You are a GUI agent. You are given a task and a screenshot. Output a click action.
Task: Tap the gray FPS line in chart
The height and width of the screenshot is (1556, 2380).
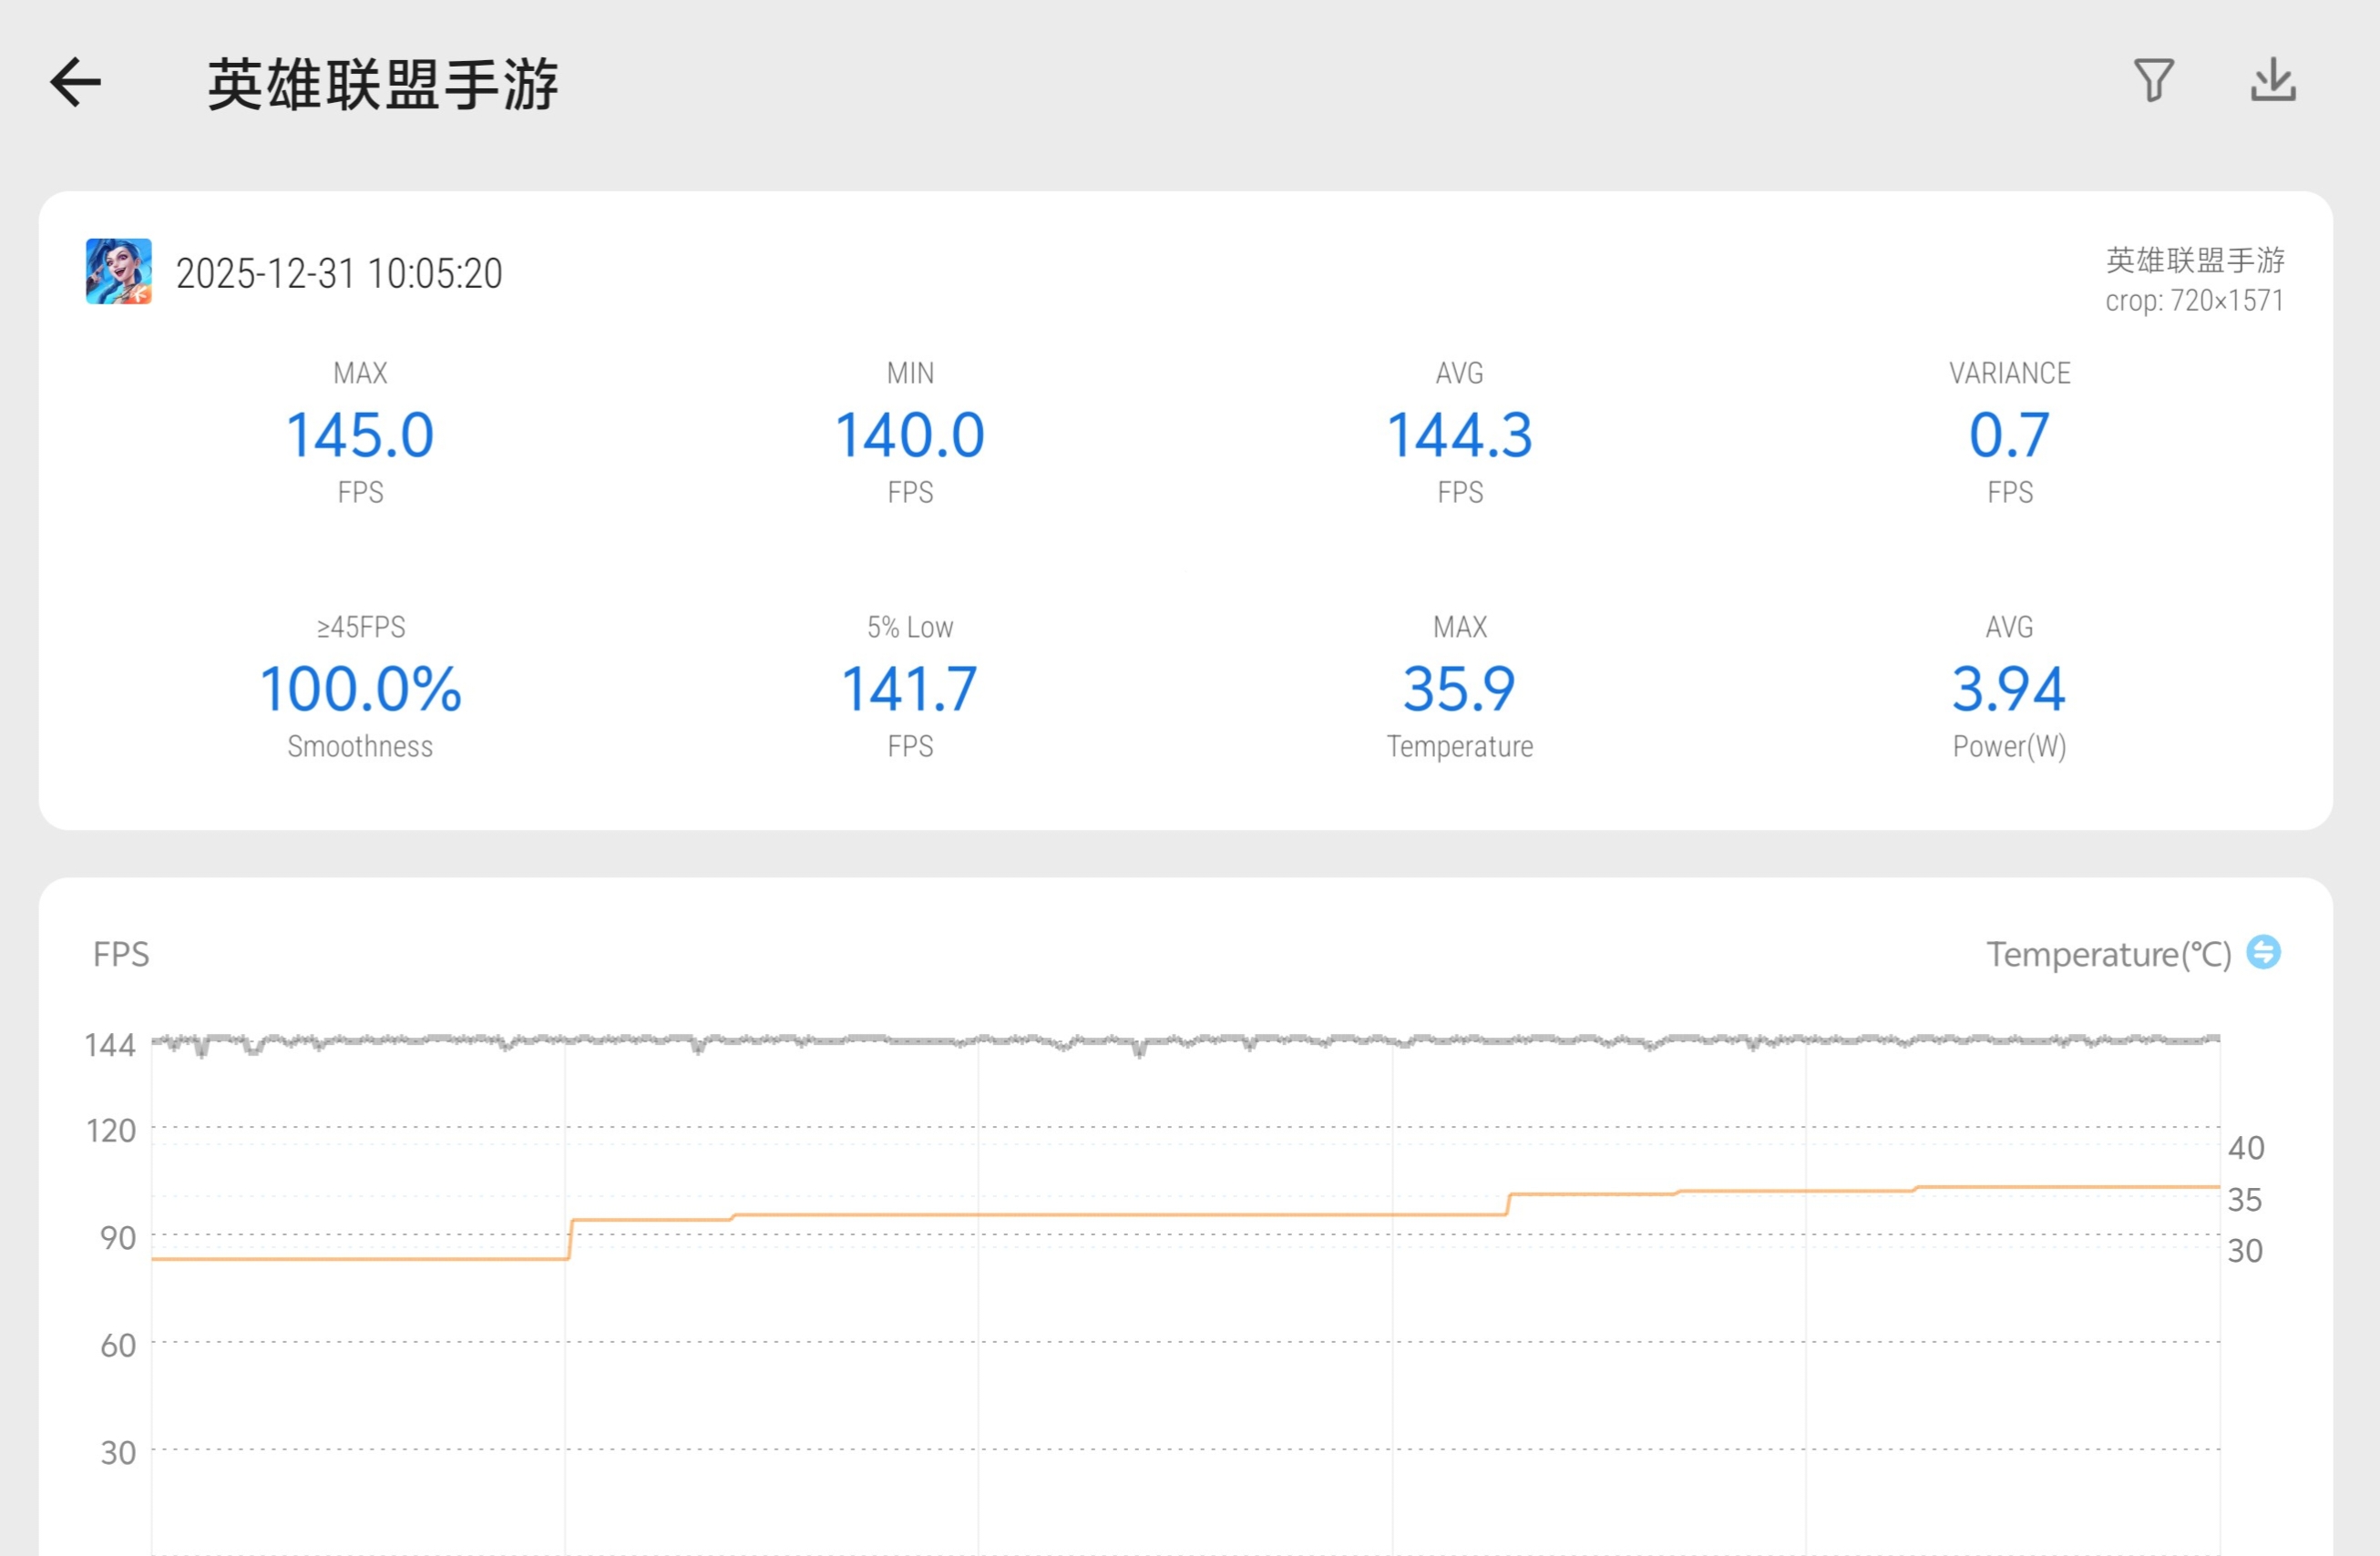click(x=1200, y=1040)
